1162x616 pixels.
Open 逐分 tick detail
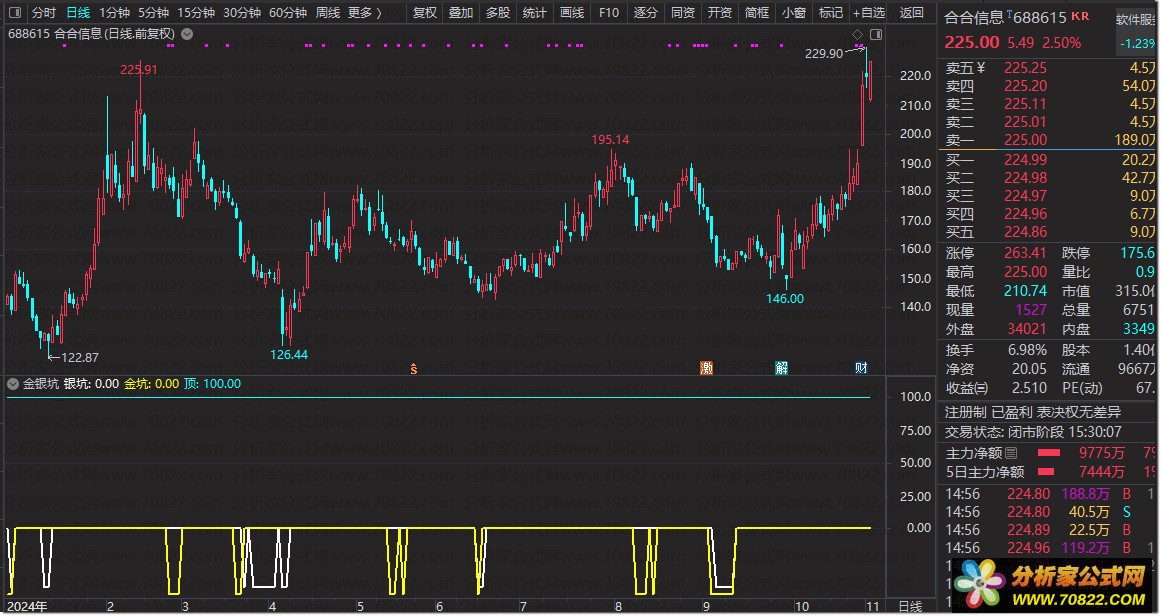(645, 13)
